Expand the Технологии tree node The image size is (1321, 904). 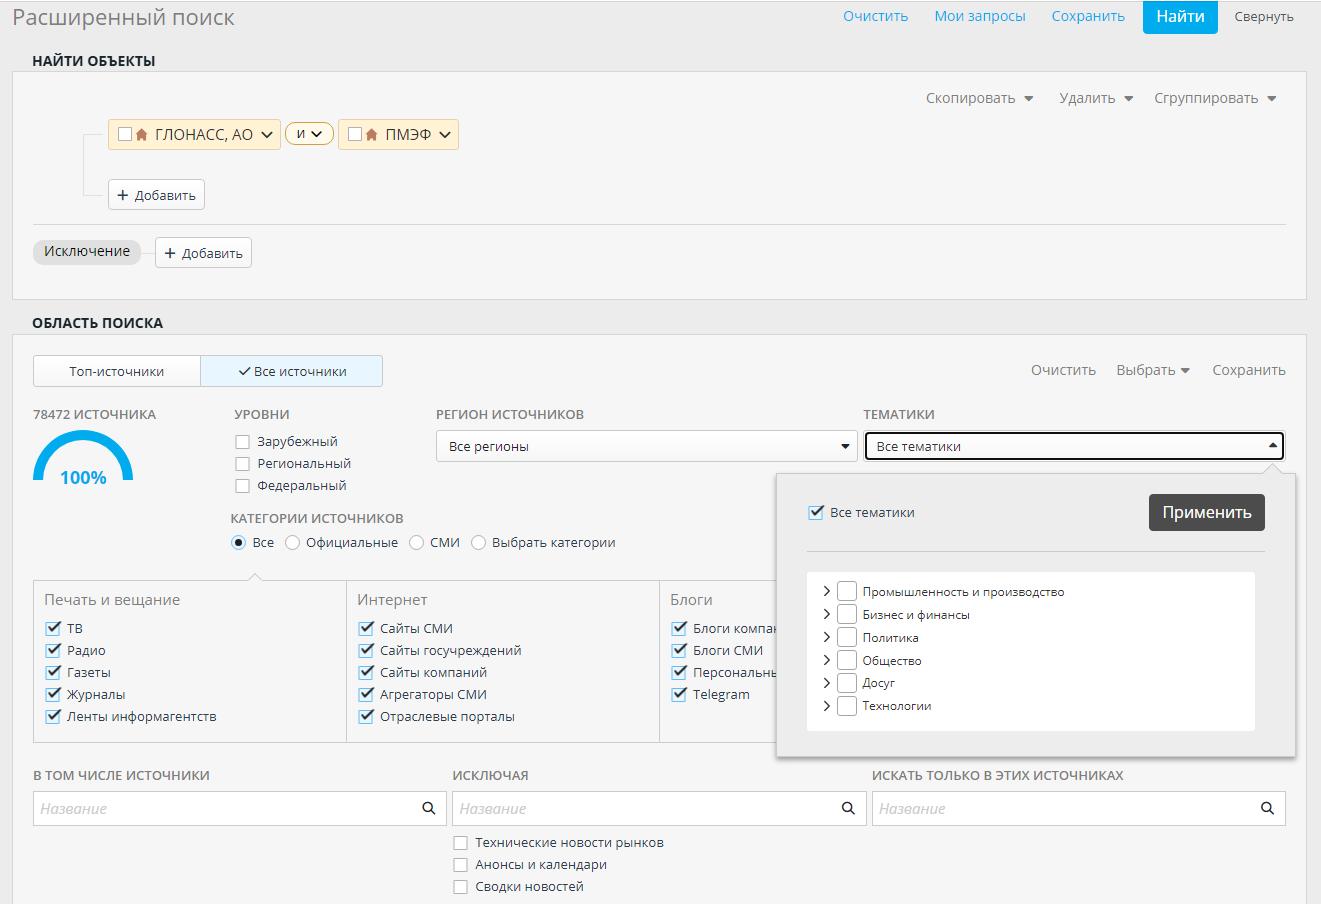pyautogui.click(x=826, y=706)
